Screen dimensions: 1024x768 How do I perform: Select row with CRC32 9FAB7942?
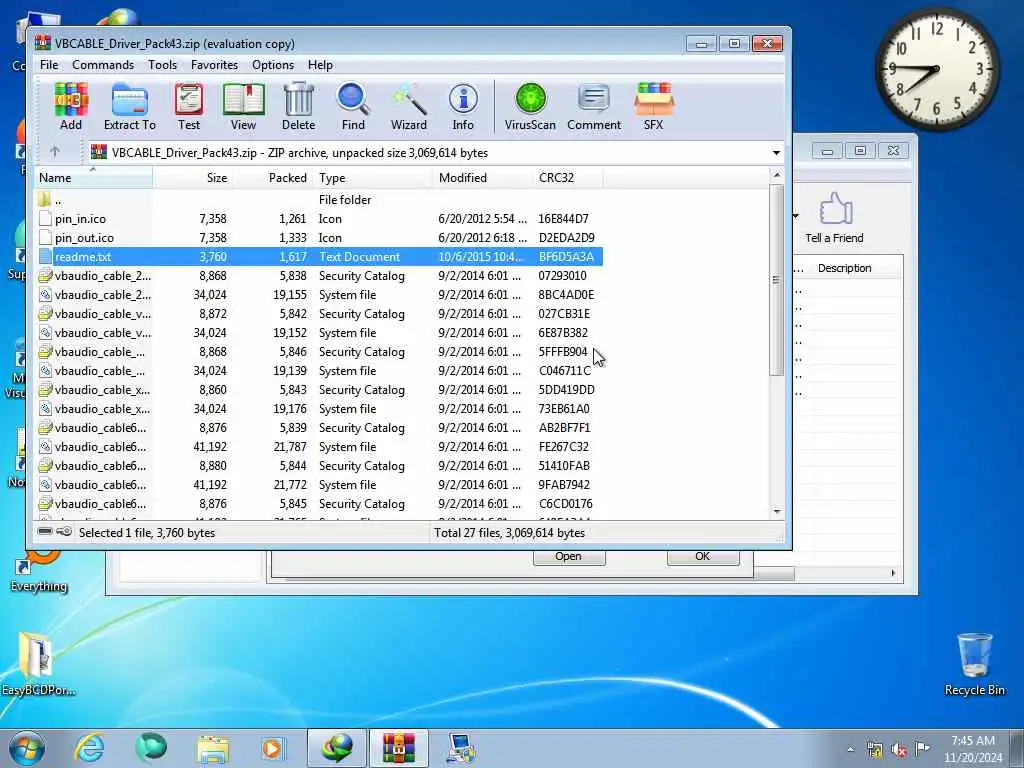point(319,485)
